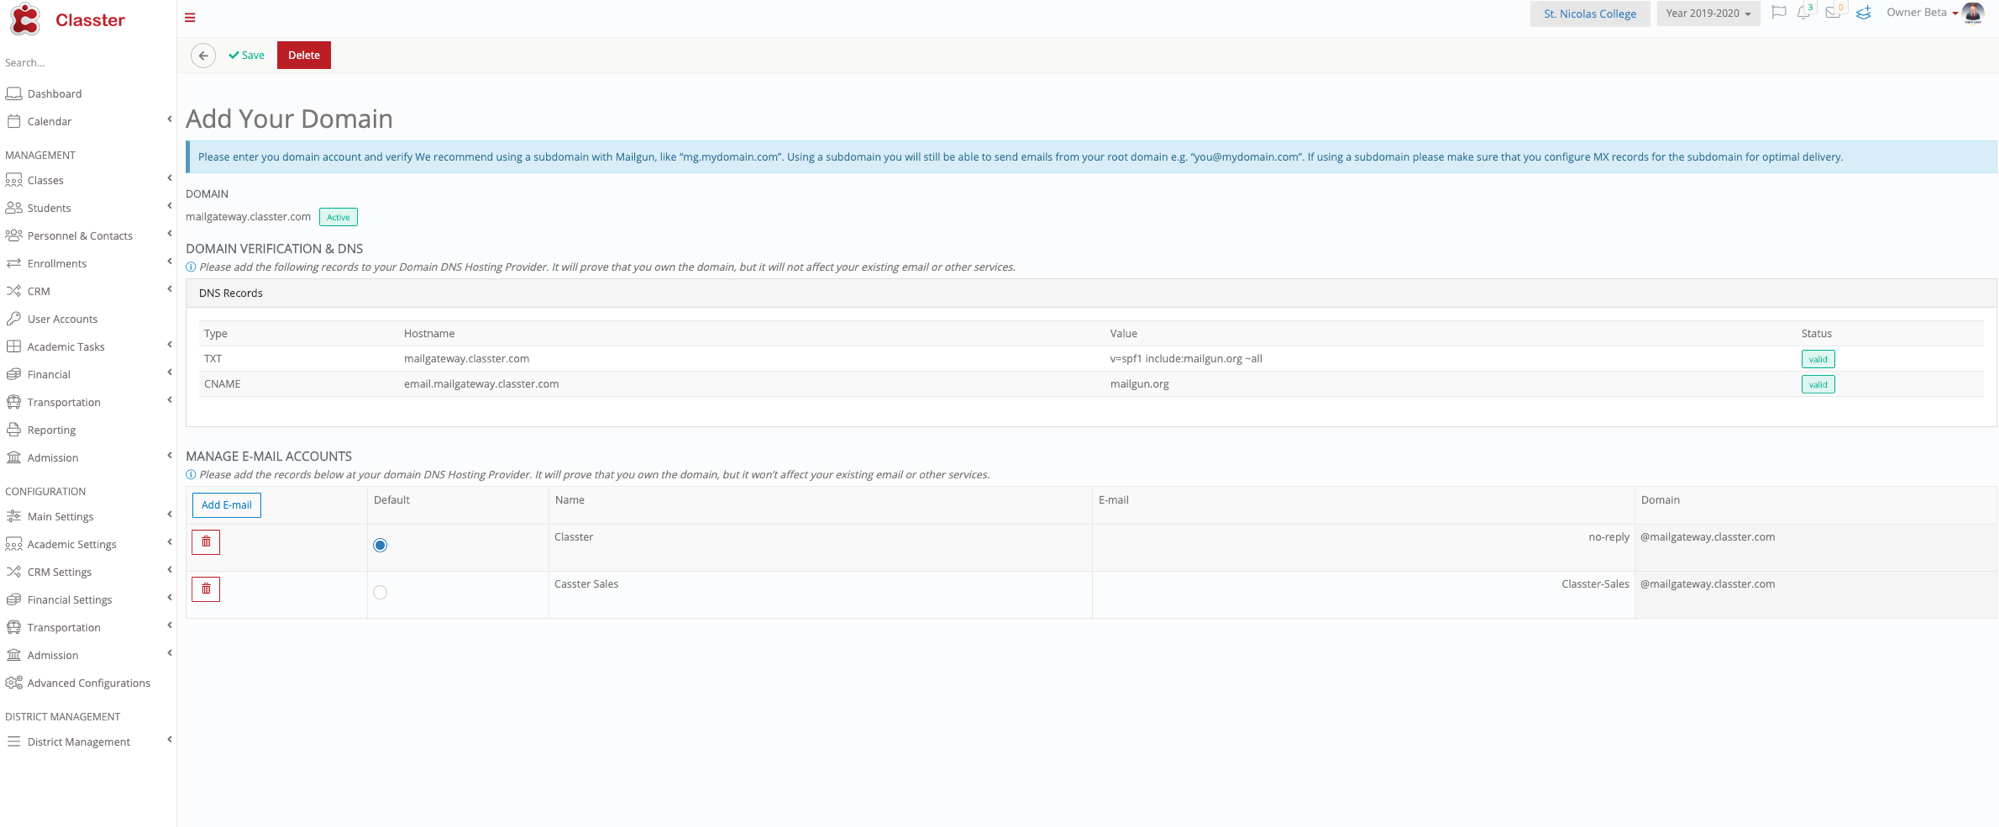
Task: Click the Calendar icon in sidebar
Action: tap(14, 121)
